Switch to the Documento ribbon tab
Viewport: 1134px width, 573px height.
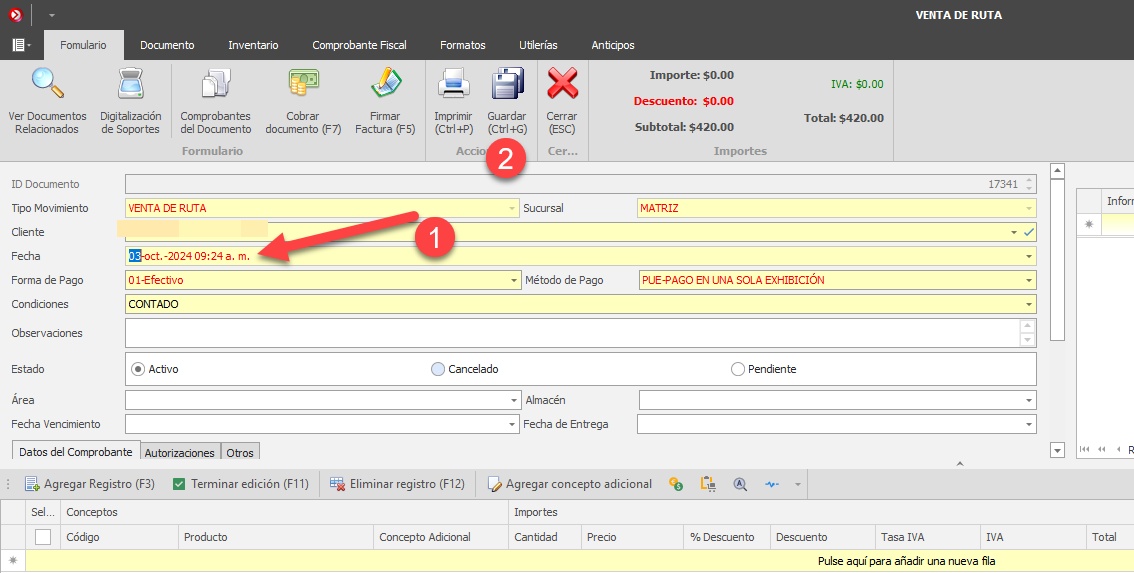click(x=167, y=45)
